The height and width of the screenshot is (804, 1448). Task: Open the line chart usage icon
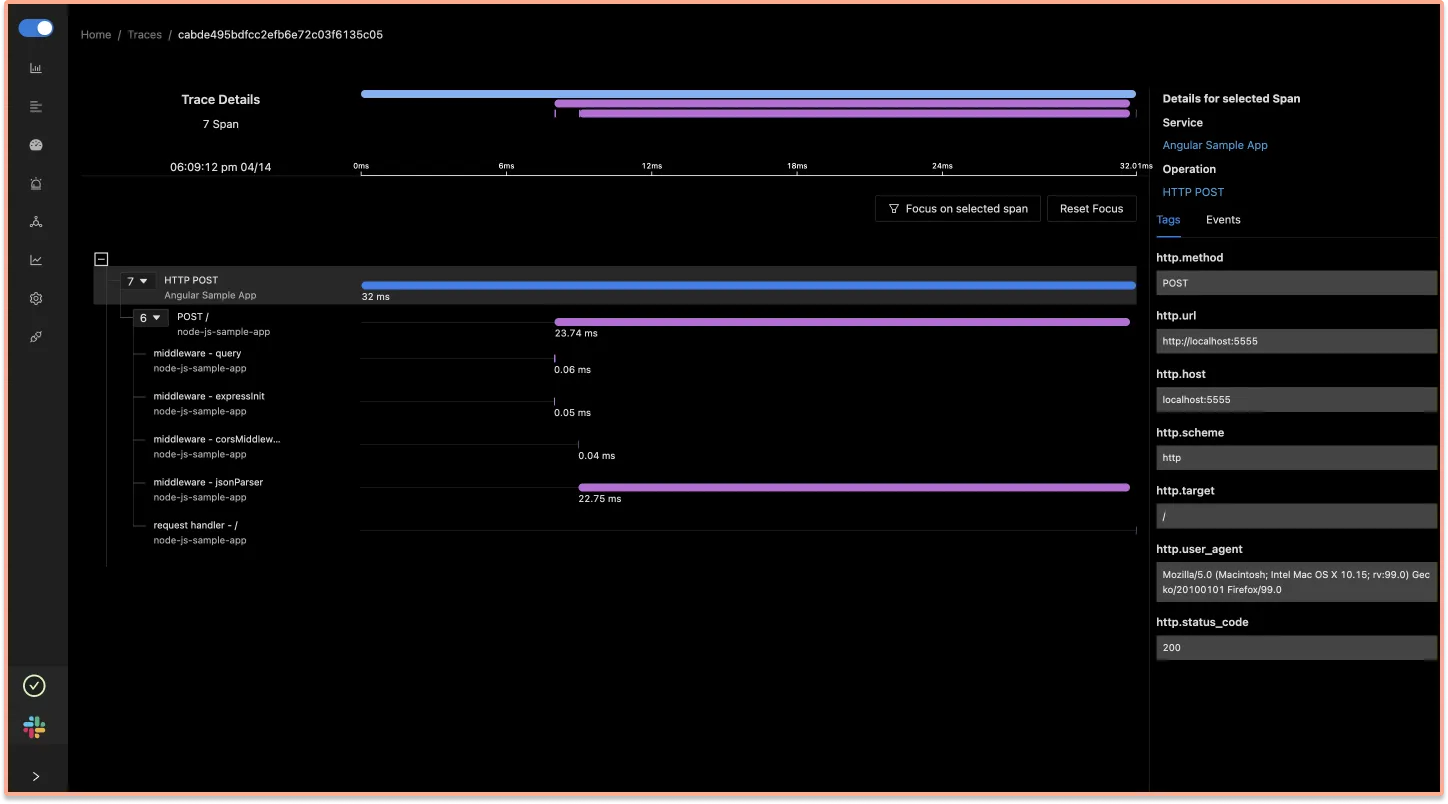pyautogui.click(x=36, y=260)
